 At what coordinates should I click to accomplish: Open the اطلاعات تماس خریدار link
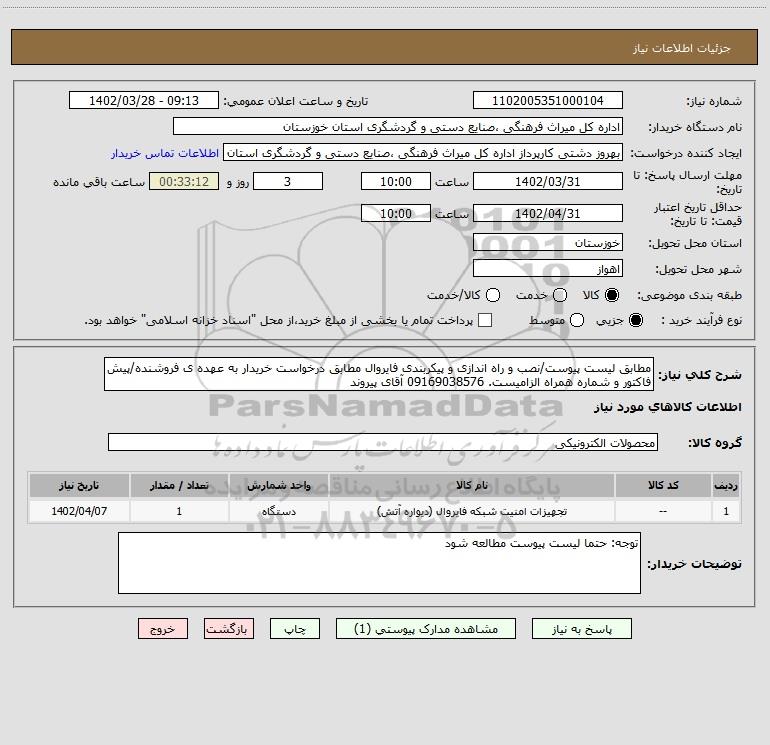tap(165, 153)
